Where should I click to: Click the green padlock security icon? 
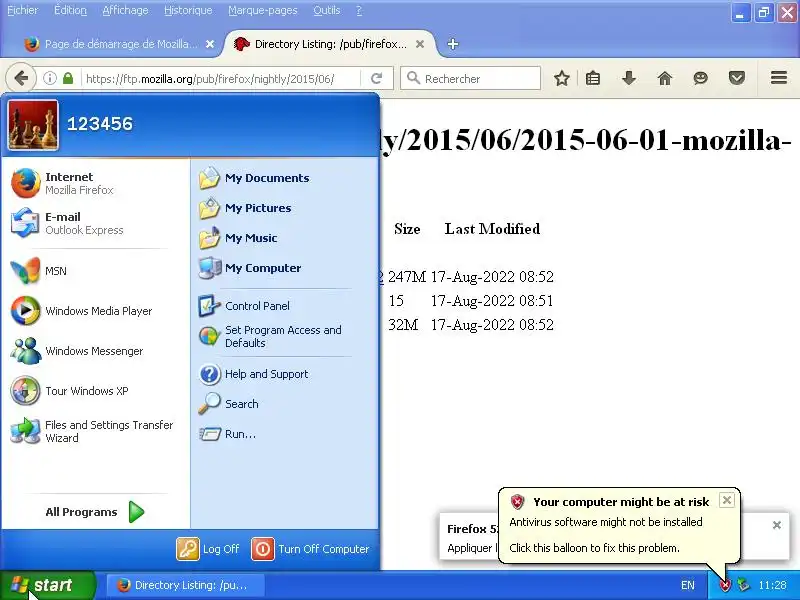point(68,79)
